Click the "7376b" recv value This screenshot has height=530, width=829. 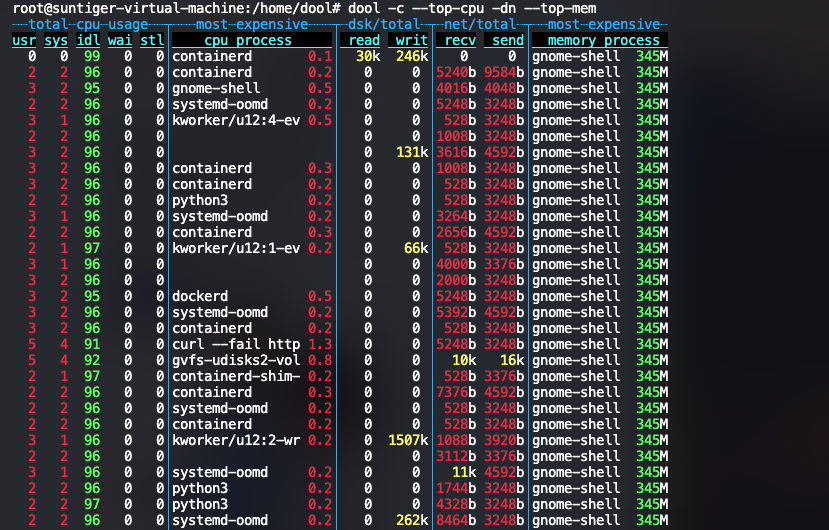point(456,392)
